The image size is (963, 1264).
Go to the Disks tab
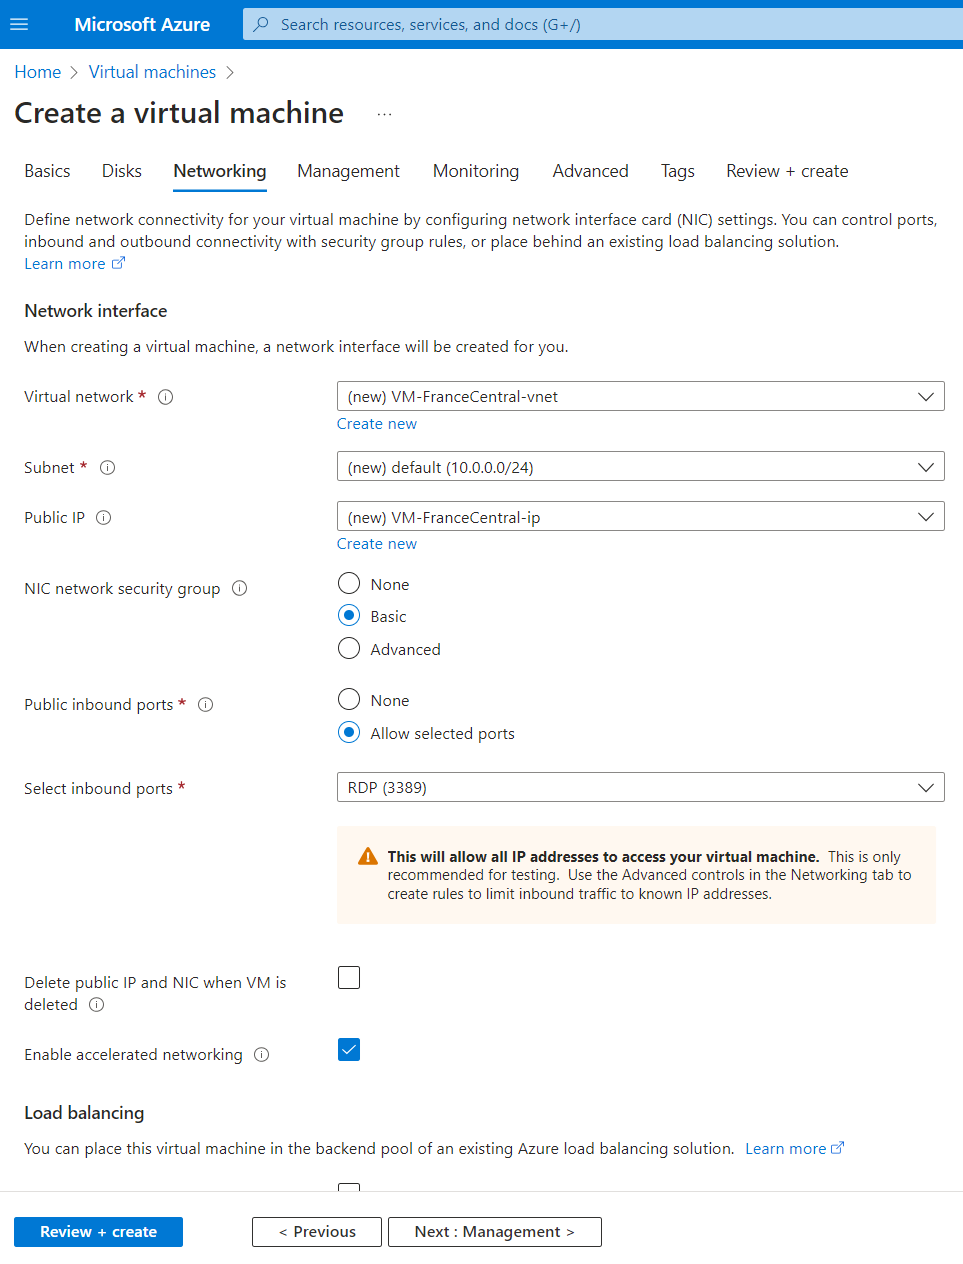(x=122, y=171)
